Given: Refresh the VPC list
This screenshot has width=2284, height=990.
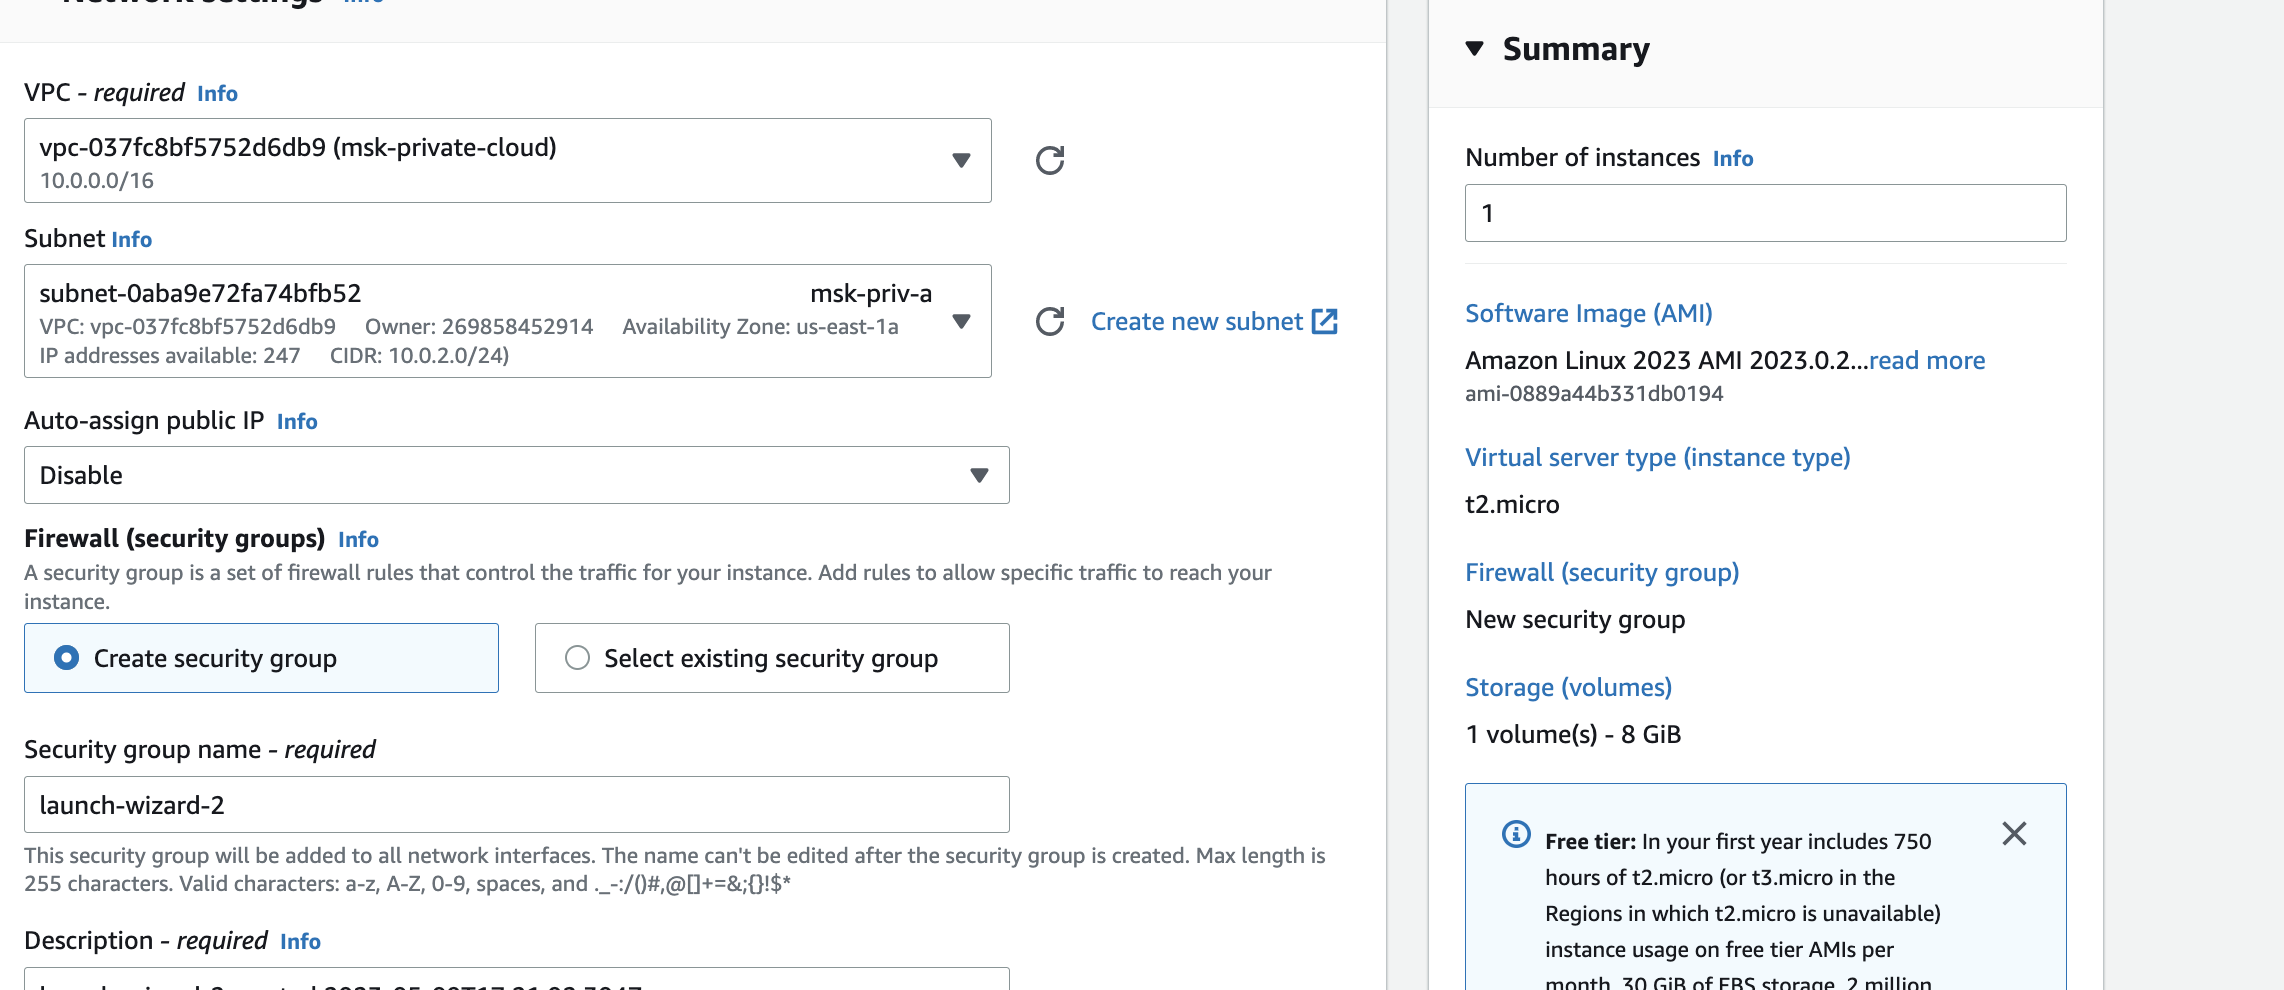Looking at the screenshot, I should [1049, 160].
